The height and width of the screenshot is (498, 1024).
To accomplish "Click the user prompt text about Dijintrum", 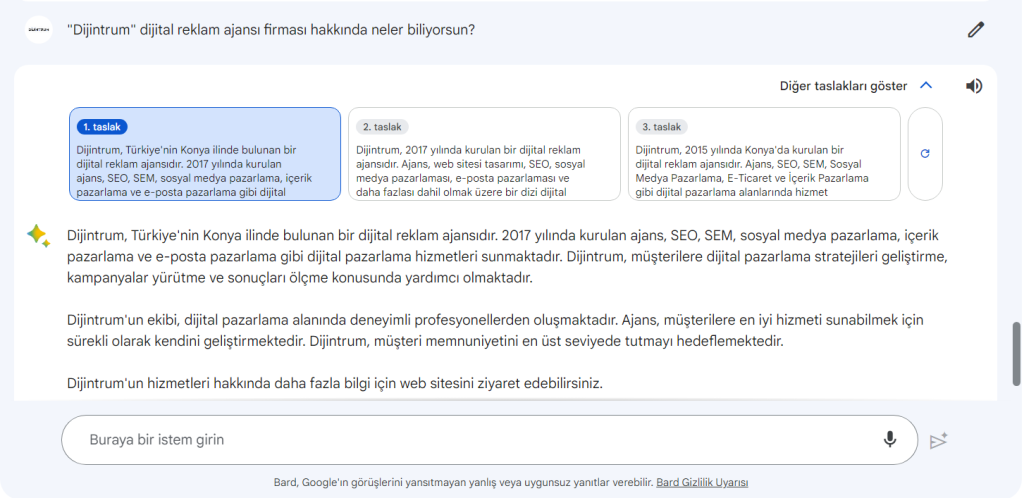I will [x=271, y=30].
